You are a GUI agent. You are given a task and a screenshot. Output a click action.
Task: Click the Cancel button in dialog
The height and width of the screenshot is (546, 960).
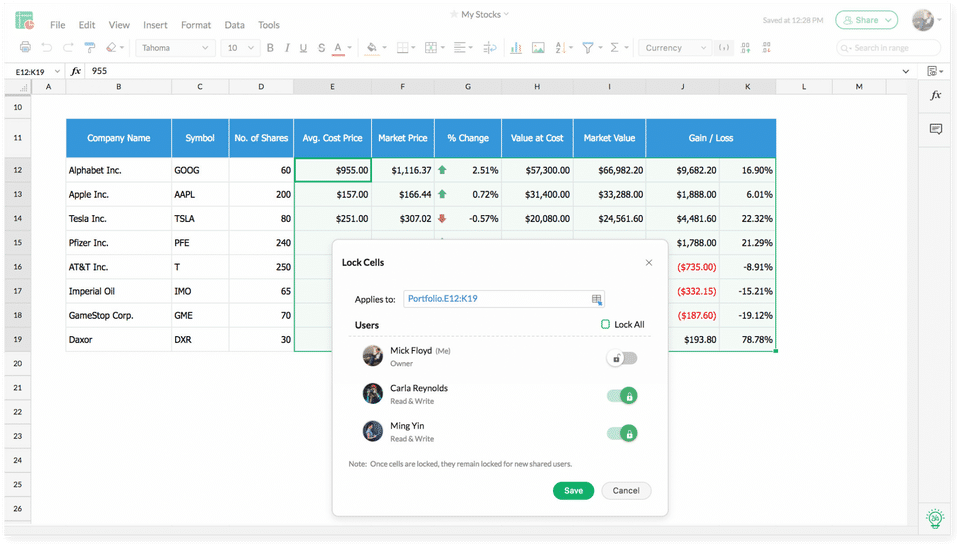[x=626, y=491]
